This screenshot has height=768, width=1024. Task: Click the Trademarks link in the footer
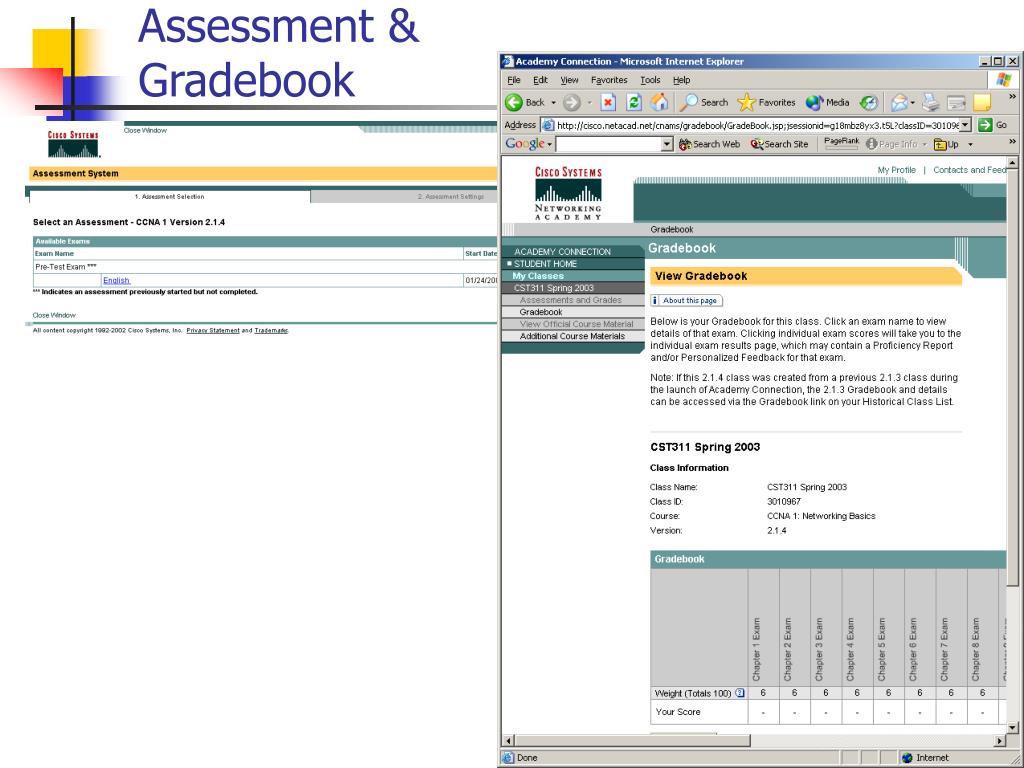271,330
